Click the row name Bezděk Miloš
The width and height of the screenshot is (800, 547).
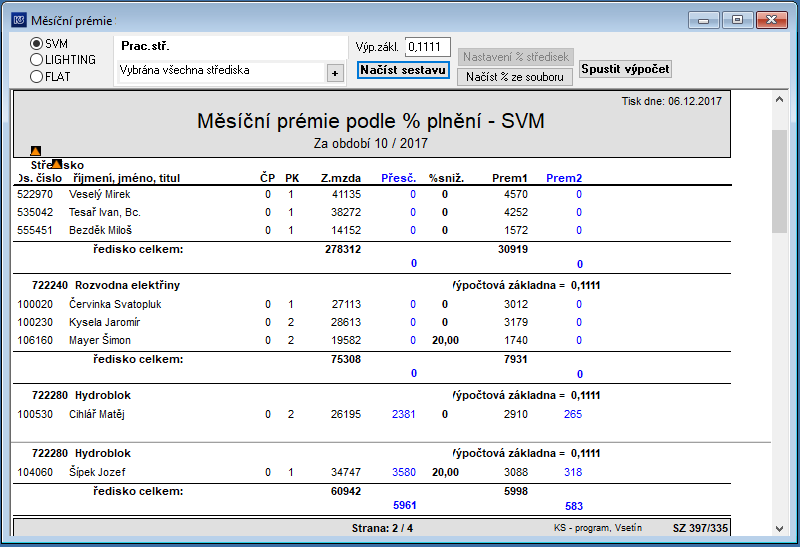click(100, 230)
